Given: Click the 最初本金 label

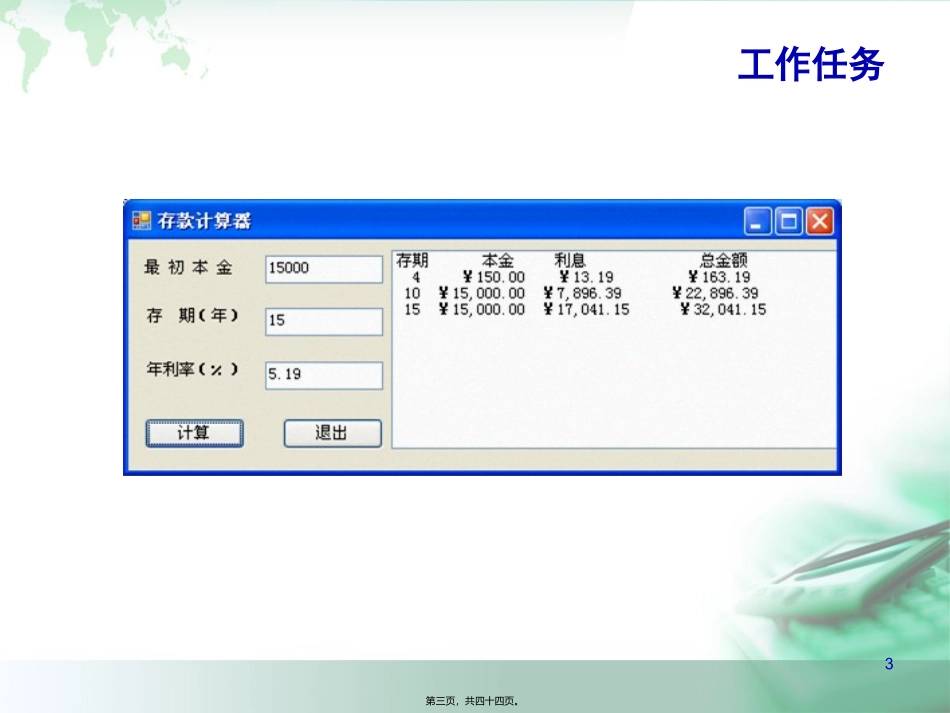Looking at the screenshot, I should pyautogui.click(x=188, y=267).
